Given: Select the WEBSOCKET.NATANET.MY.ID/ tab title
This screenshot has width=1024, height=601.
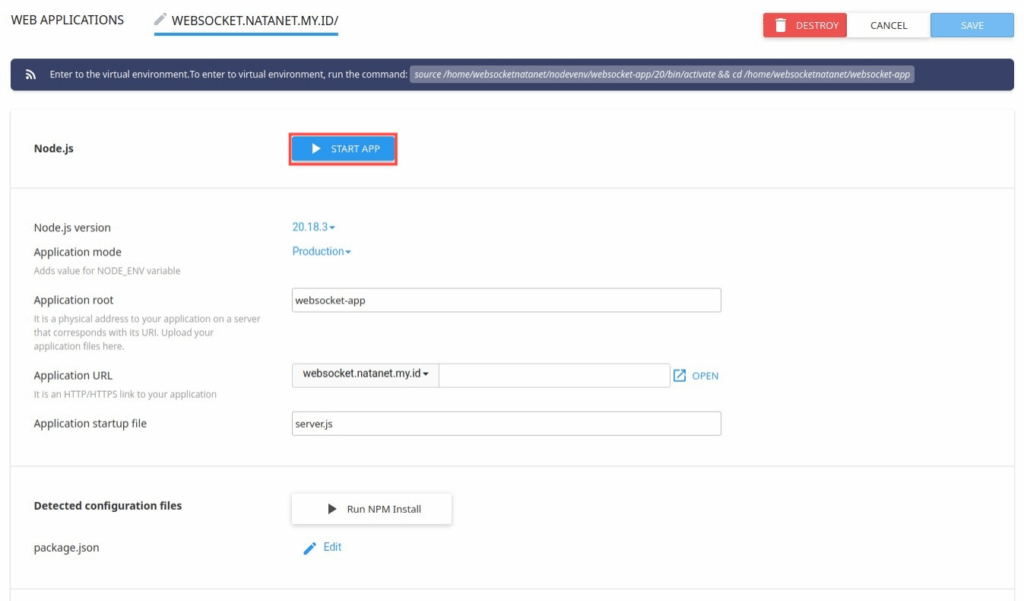Looking at the screenshot, I should tap(255, 20).
